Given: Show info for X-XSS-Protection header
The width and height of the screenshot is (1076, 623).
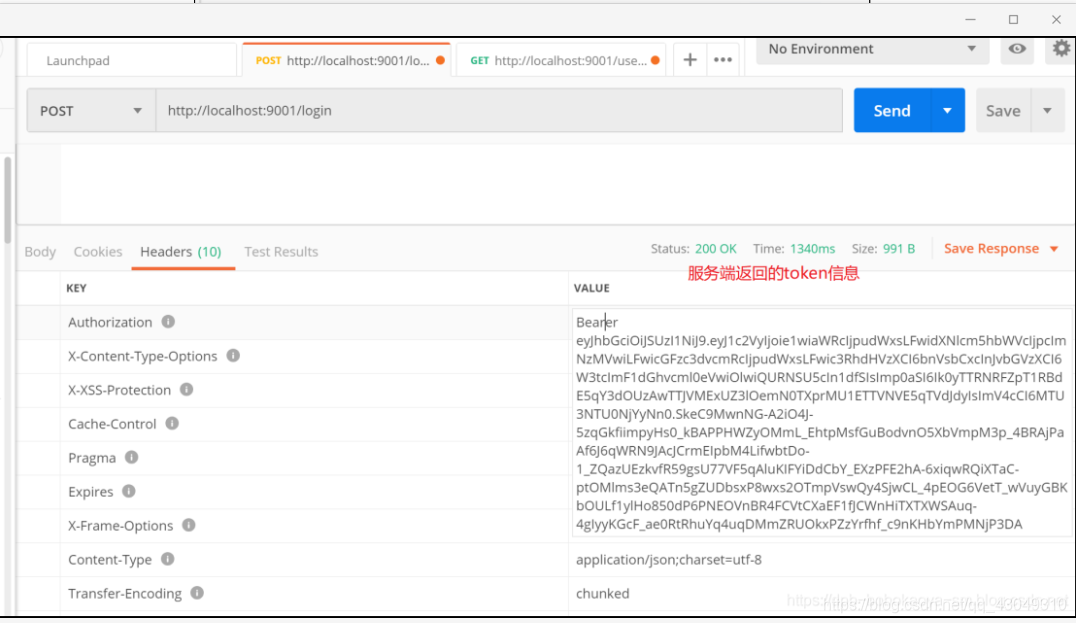Looking at the screenshot, I should coord(187,389).
